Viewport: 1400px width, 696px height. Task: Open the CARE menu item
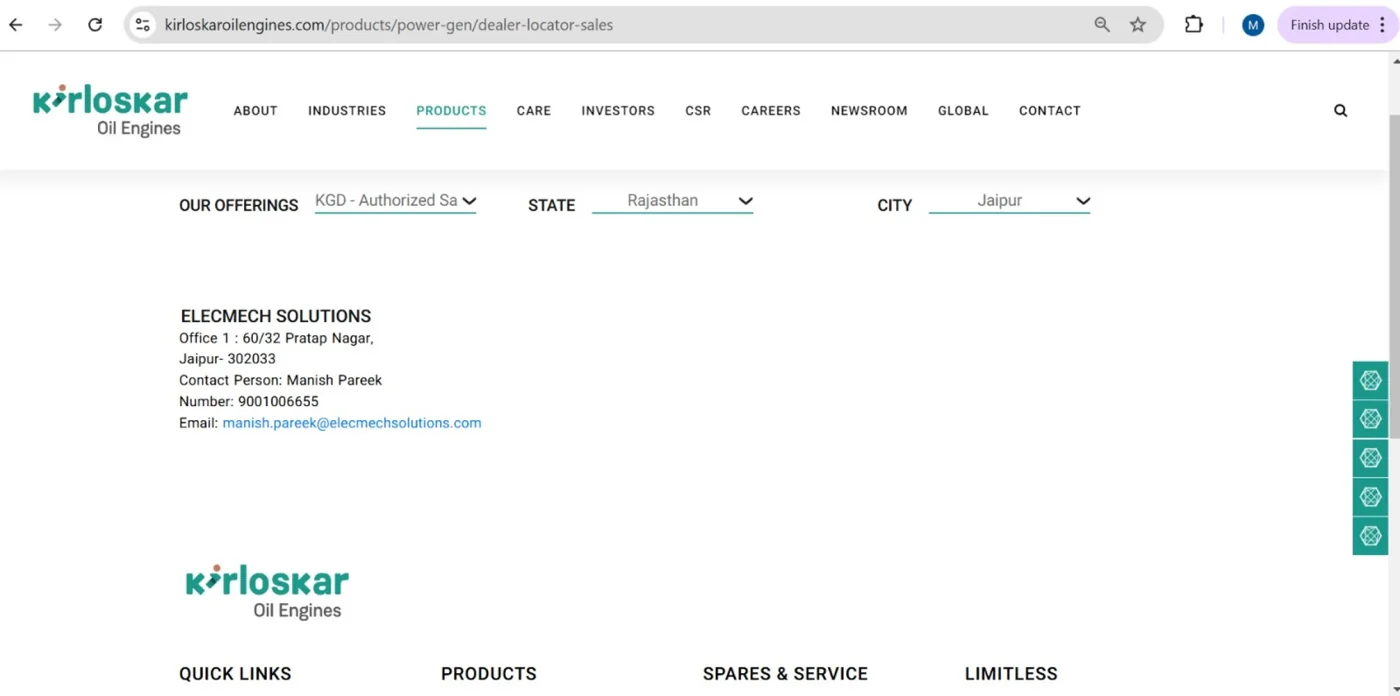pyautogui.click(x=534, y=111)
